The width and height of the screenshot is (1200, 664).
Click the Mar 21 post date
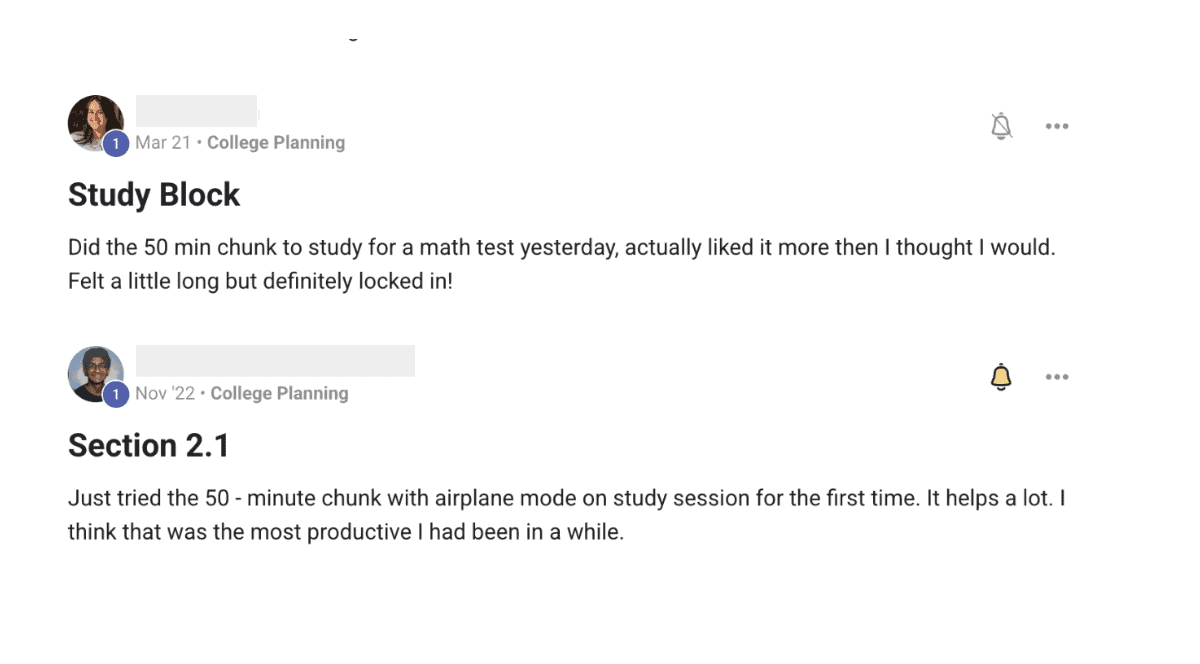162,143
